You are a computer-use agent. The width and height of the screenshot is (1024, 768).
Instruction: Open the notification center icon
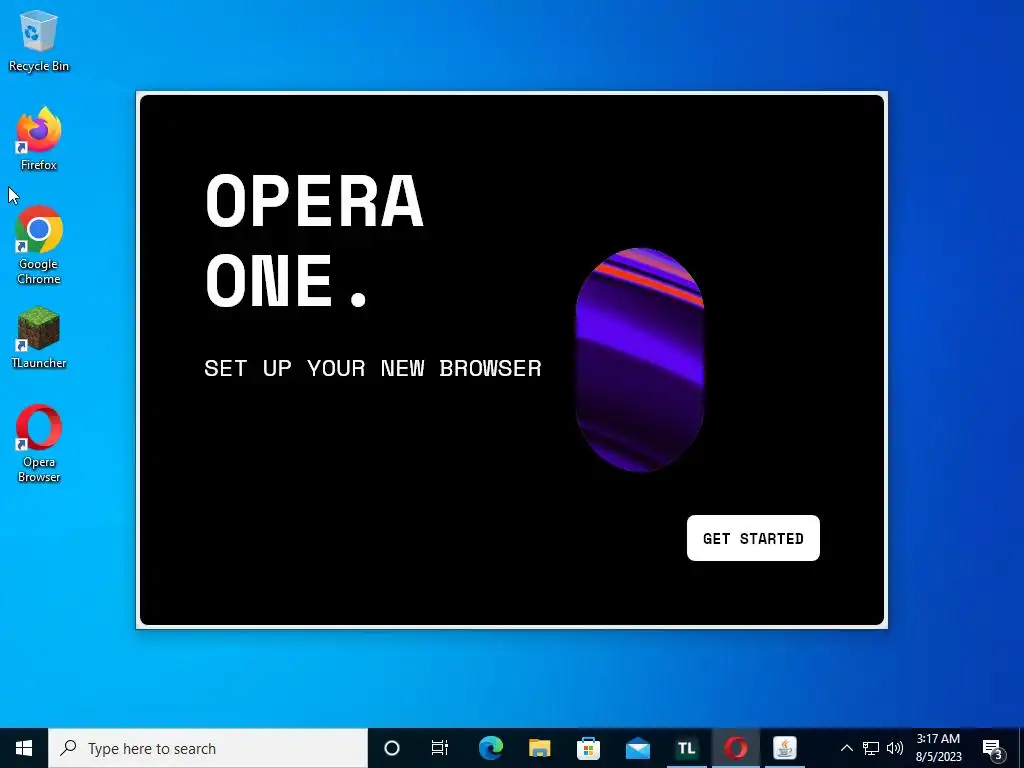(993, 749)
